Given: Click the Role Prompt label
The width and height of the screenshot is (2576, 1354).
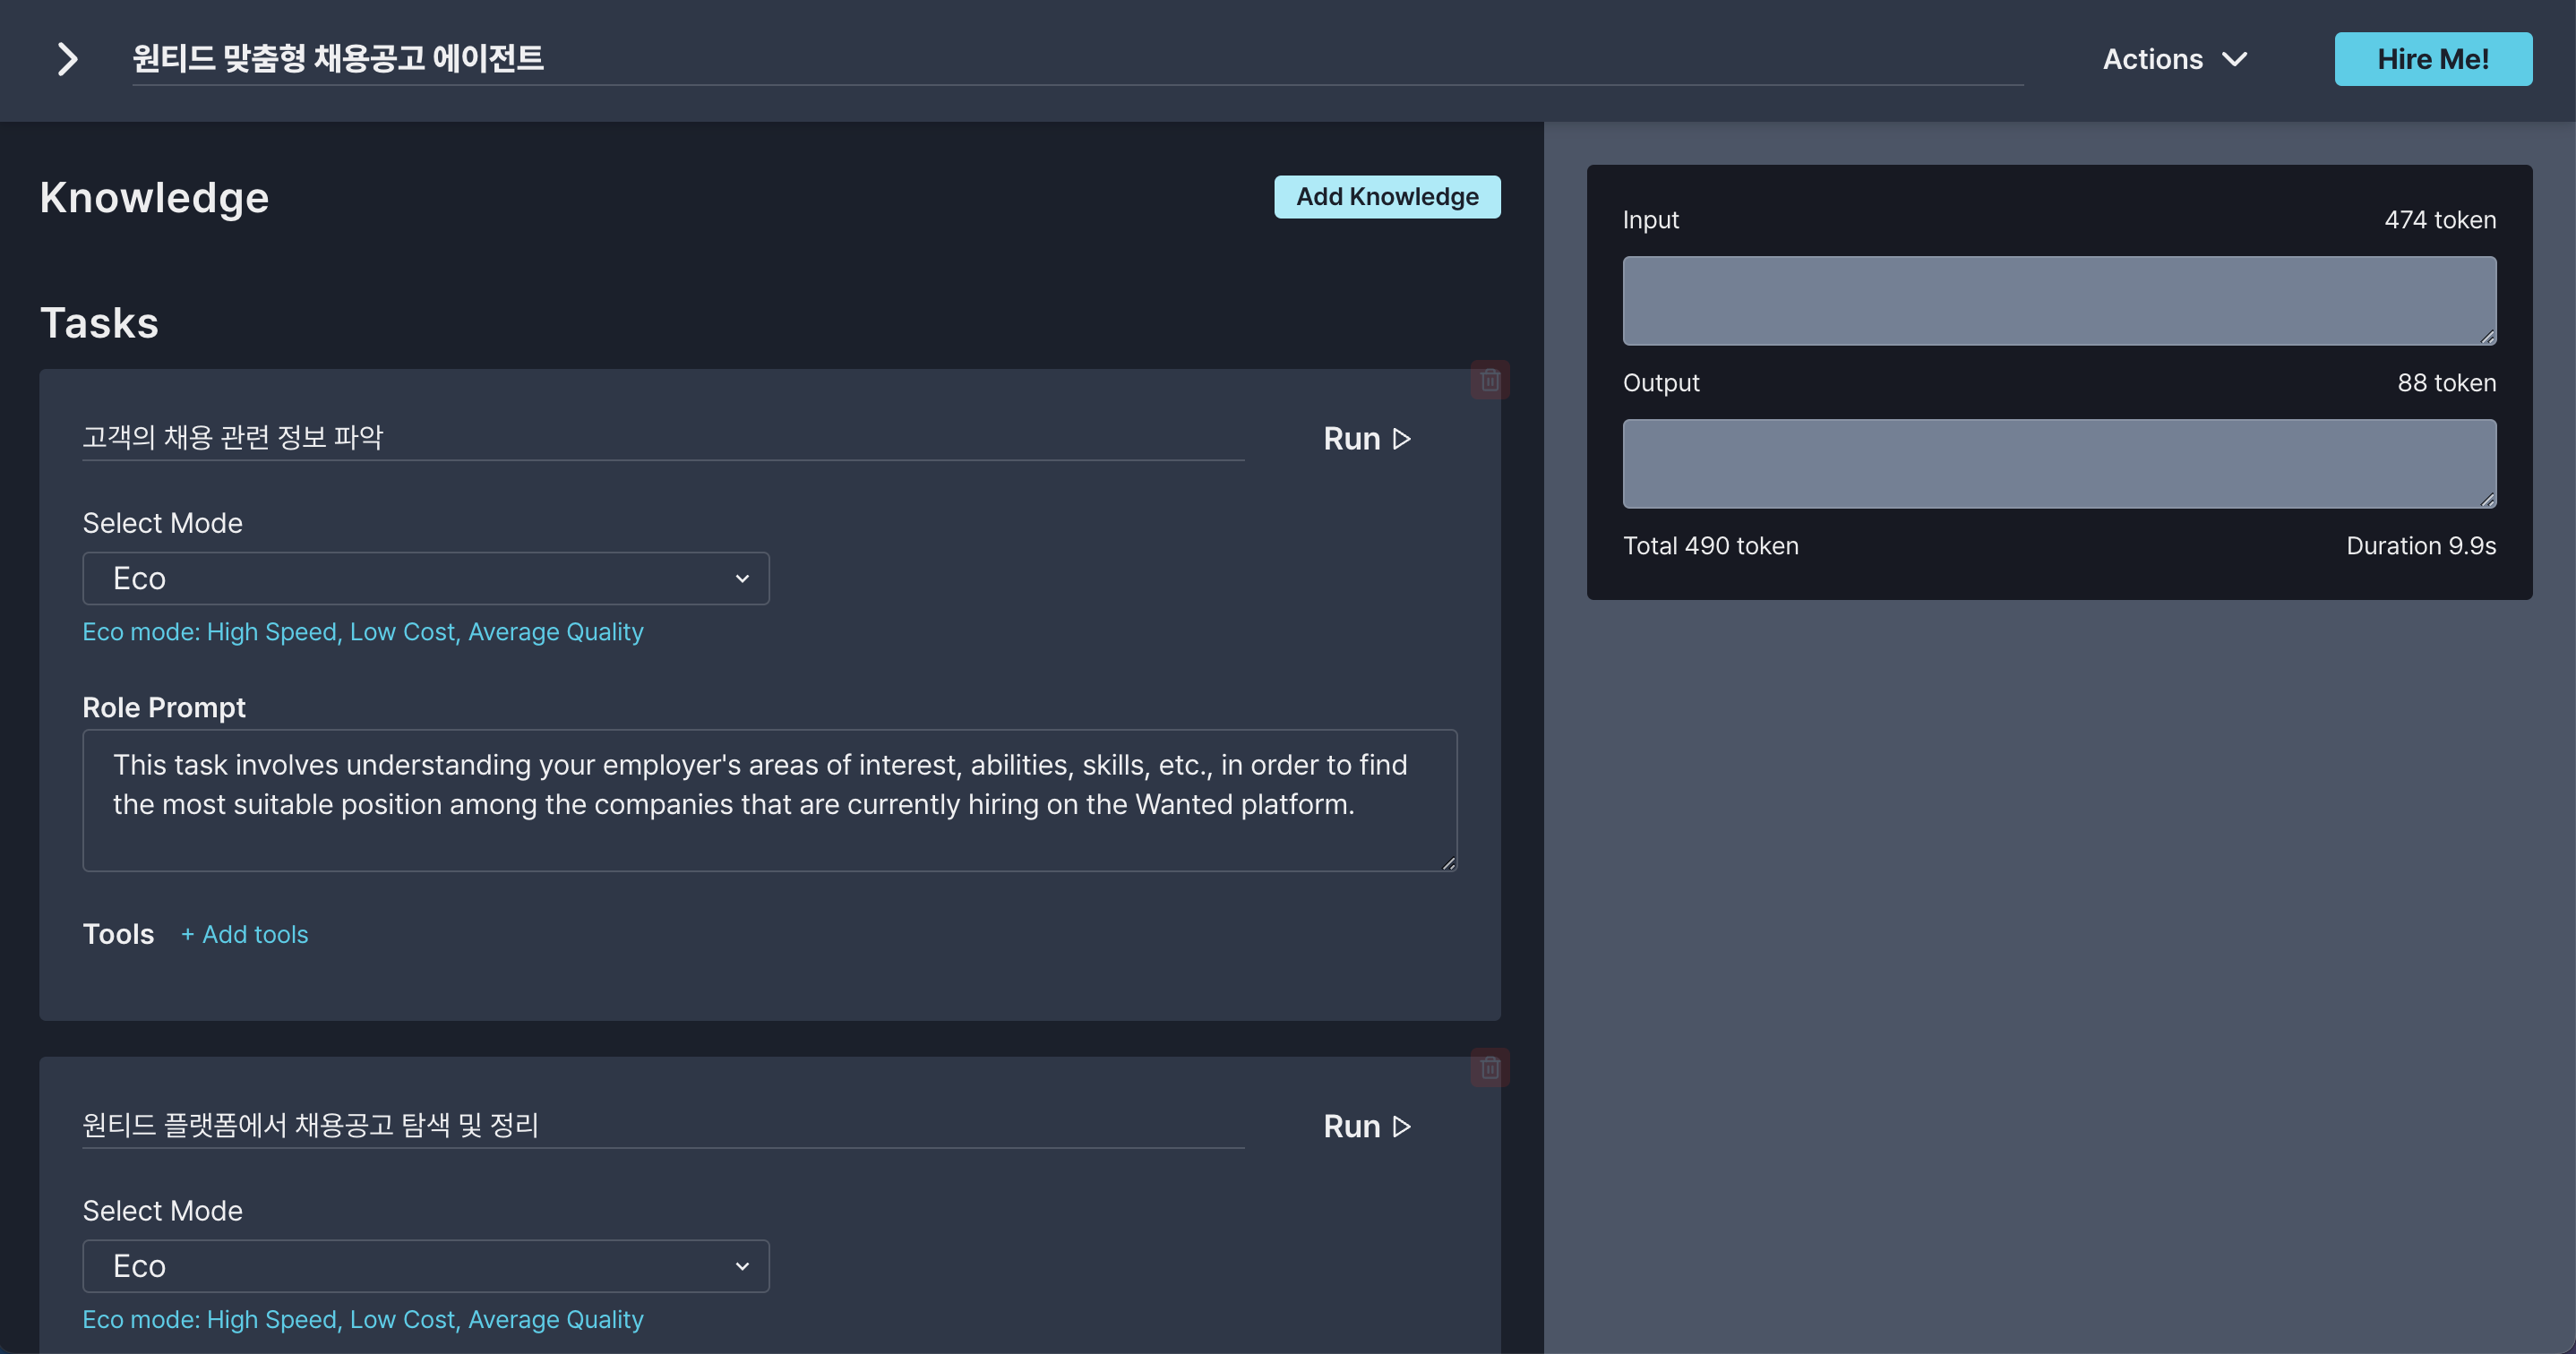Looking at the screenshot, I should 164,708.
